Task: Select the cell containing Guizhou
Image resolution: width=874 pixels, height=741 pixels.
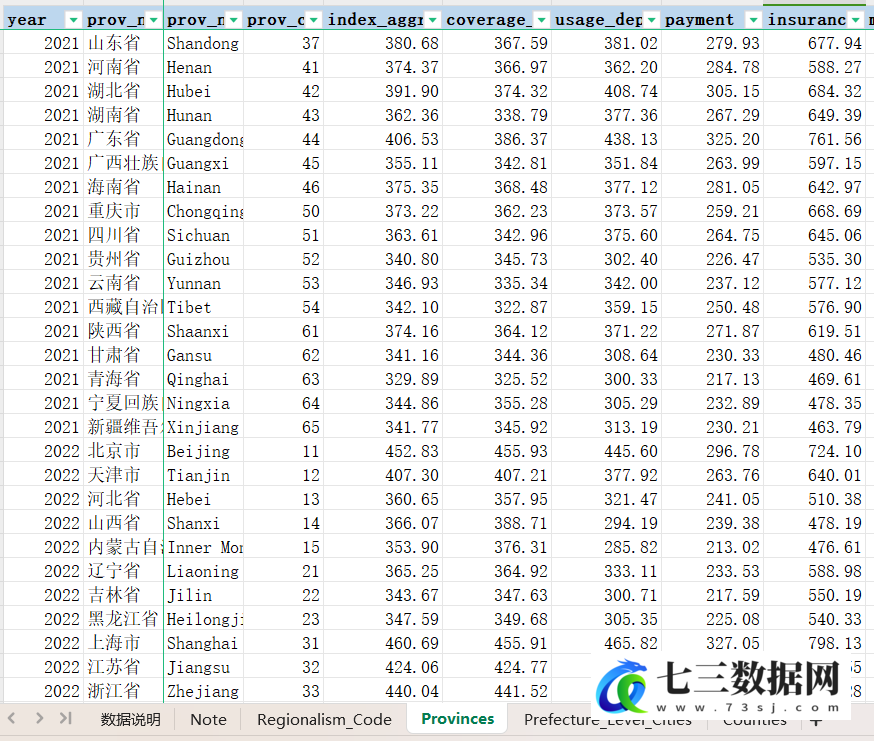Action: (203, 259)
